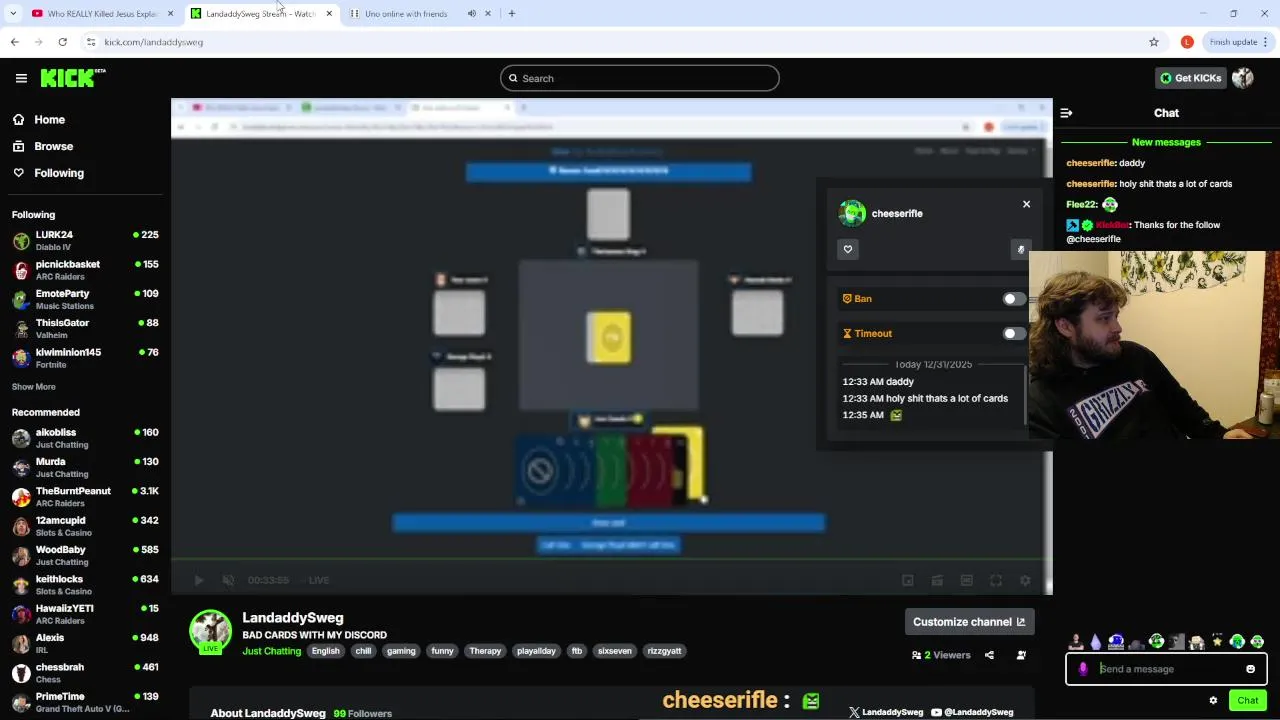Click the mute icon on cheeserifle card

tap(1020, 249)
